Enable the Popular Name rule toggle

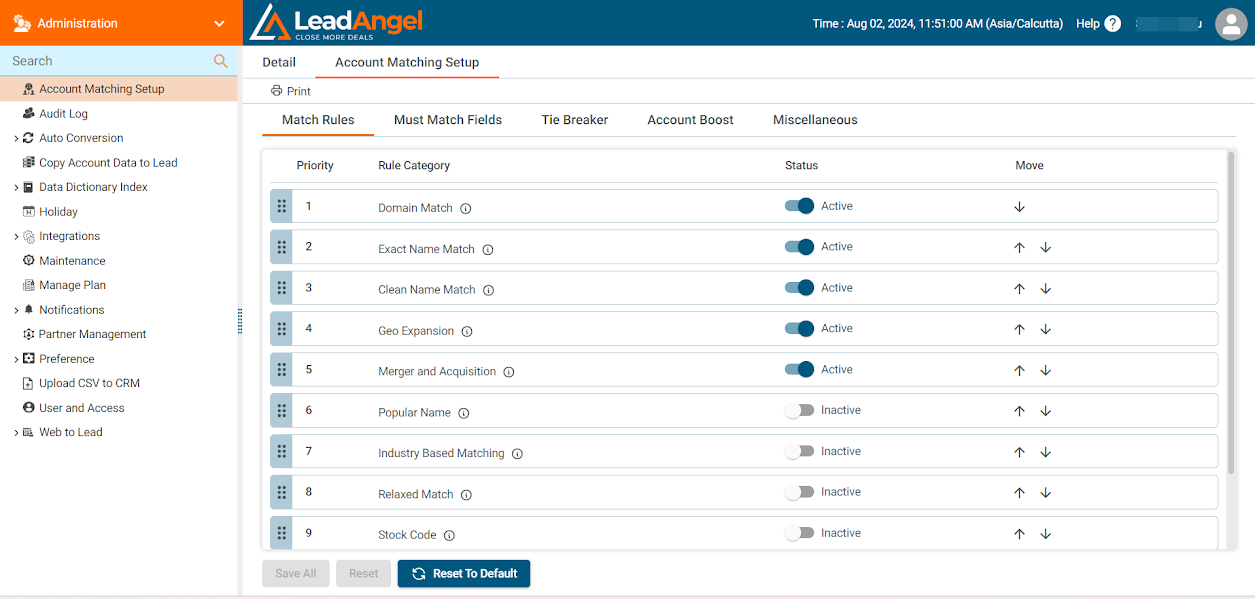pos(799,410)
